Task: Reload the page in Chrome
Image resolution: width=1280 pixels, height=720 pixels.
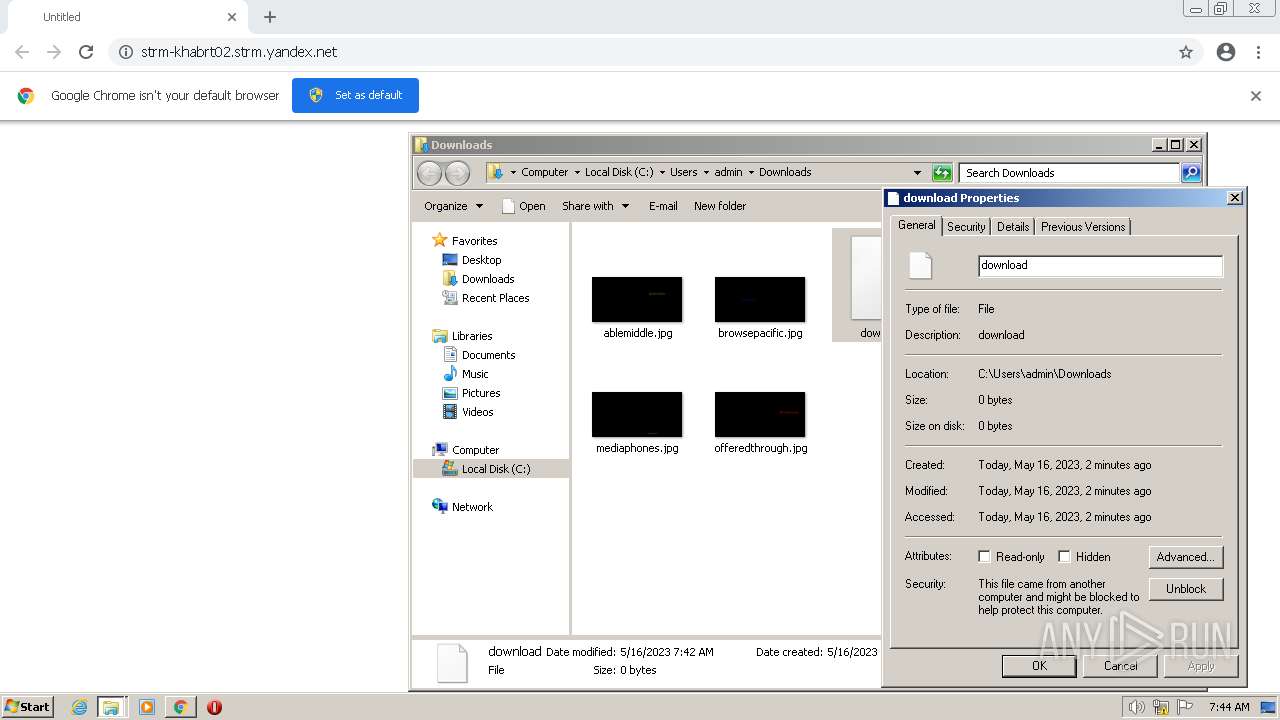Action: point(86,52)
